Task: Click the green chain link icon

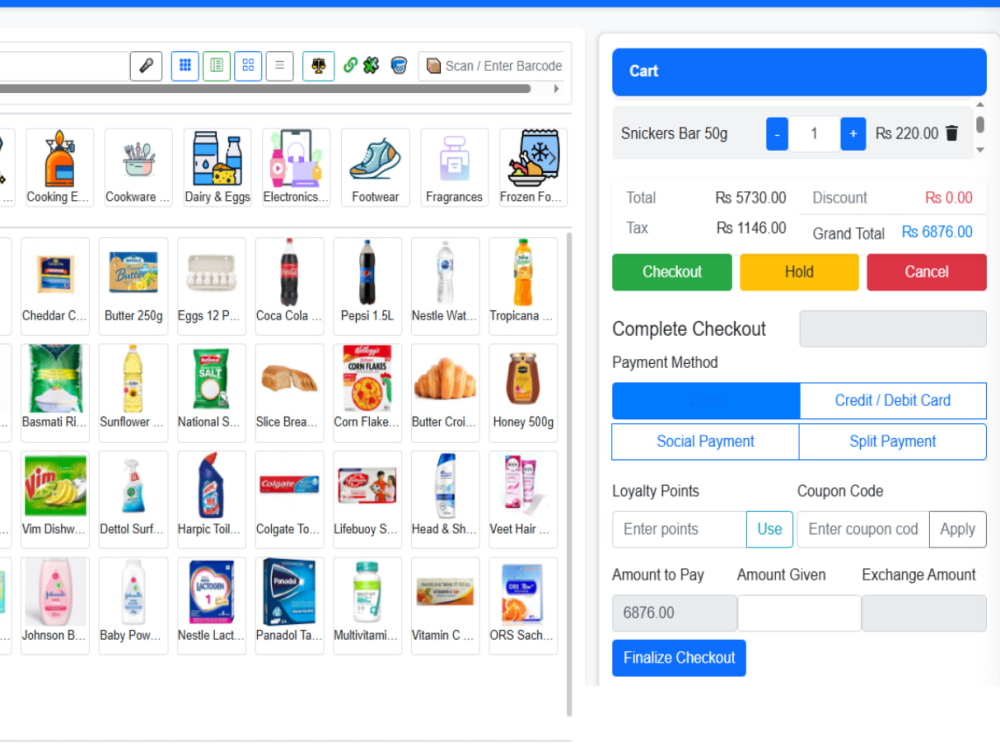Action: pyautogui.click(x=350, y=65)
